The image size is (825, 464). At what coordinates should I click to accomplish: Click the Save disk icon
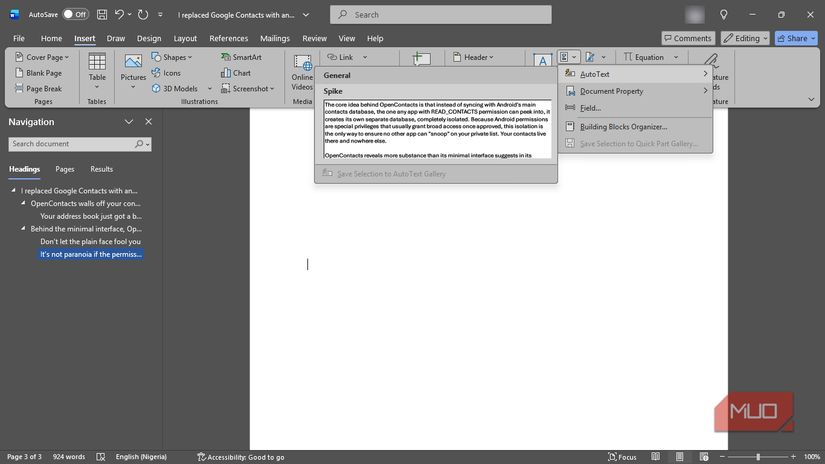pyautogui.click(x=102, y=15)
